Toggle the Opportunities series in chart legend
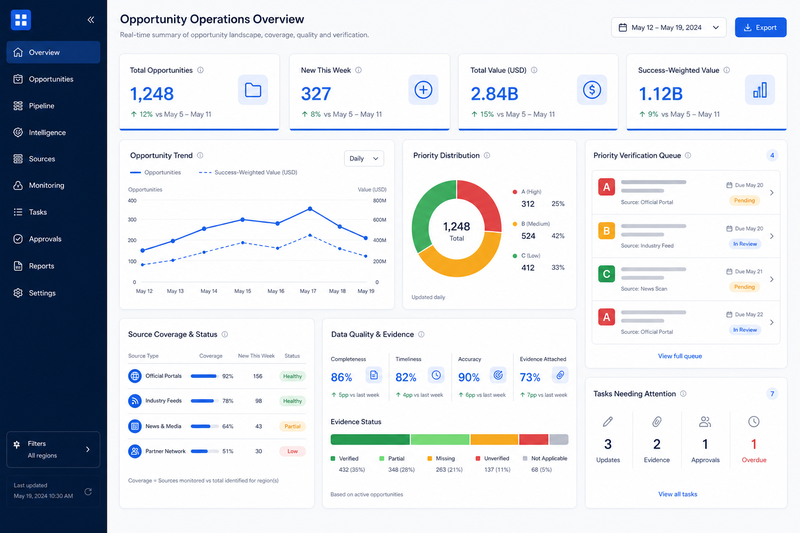The width and height of the screenshot is (800, 533). tap(156, 172)
